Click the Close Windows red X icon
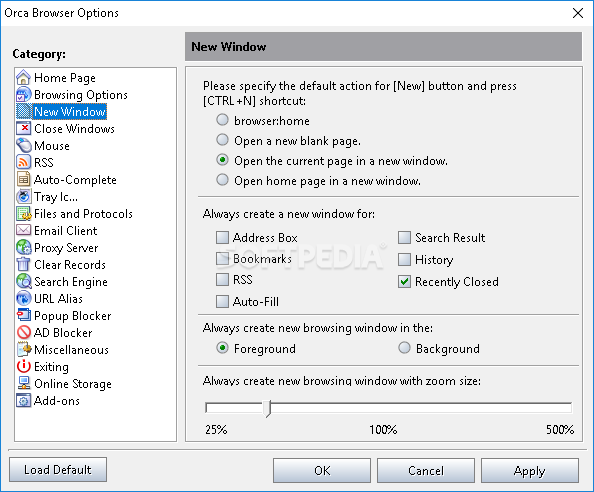The height and width of the screenshot is (492, 594). [23, 128]
